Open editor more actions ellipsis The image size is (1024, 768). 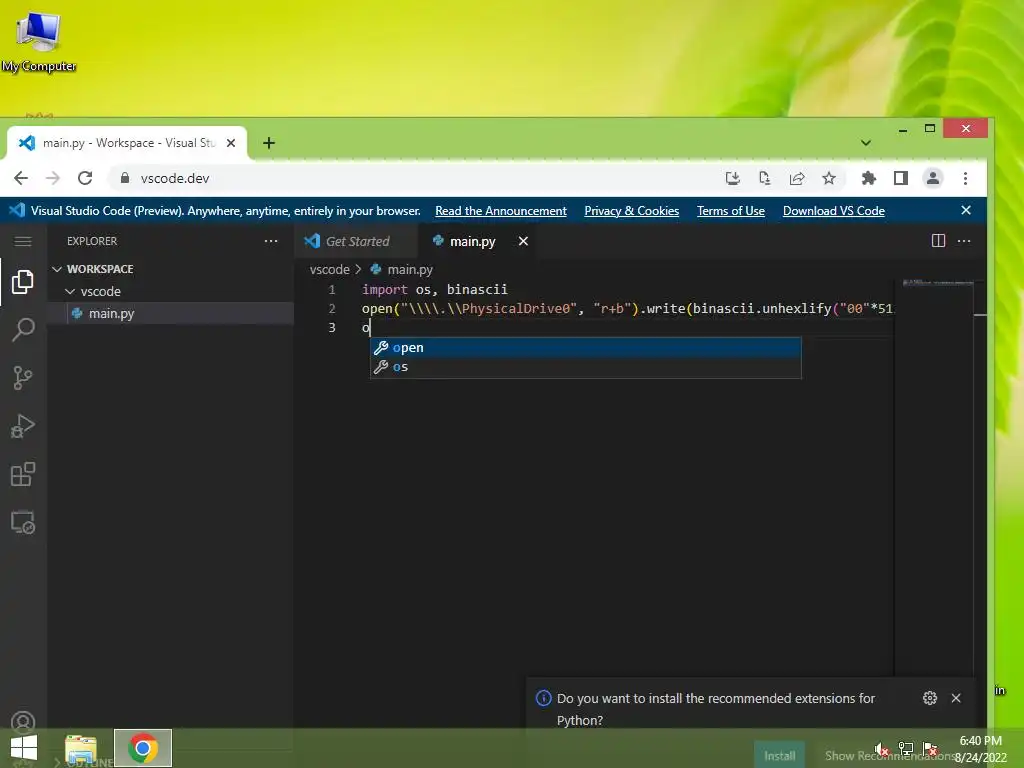[964, 241]
